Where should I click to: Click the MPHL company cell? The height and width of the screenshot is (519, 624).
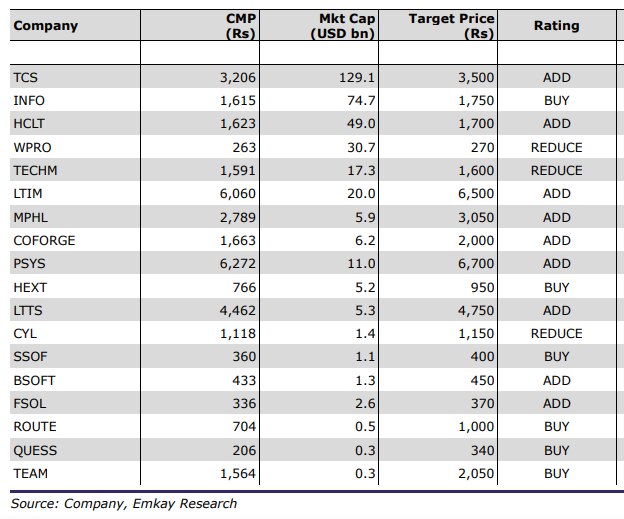pyautogui.click(x=30, y=217)
